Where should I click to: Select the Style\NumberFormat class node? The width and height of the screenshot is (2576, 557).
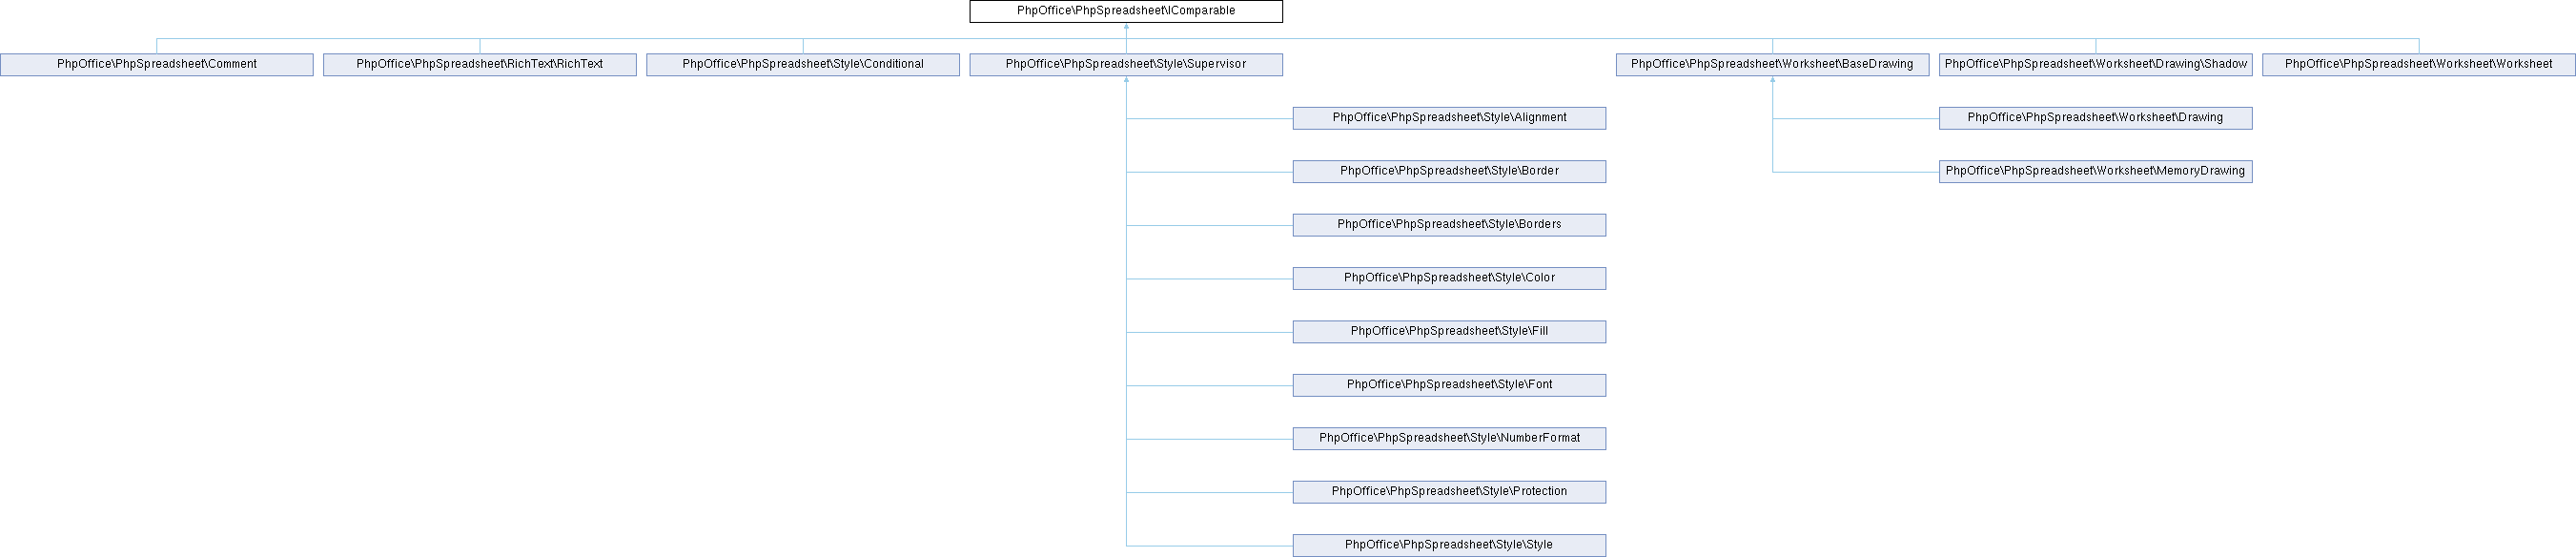[x=1448, y=438]
